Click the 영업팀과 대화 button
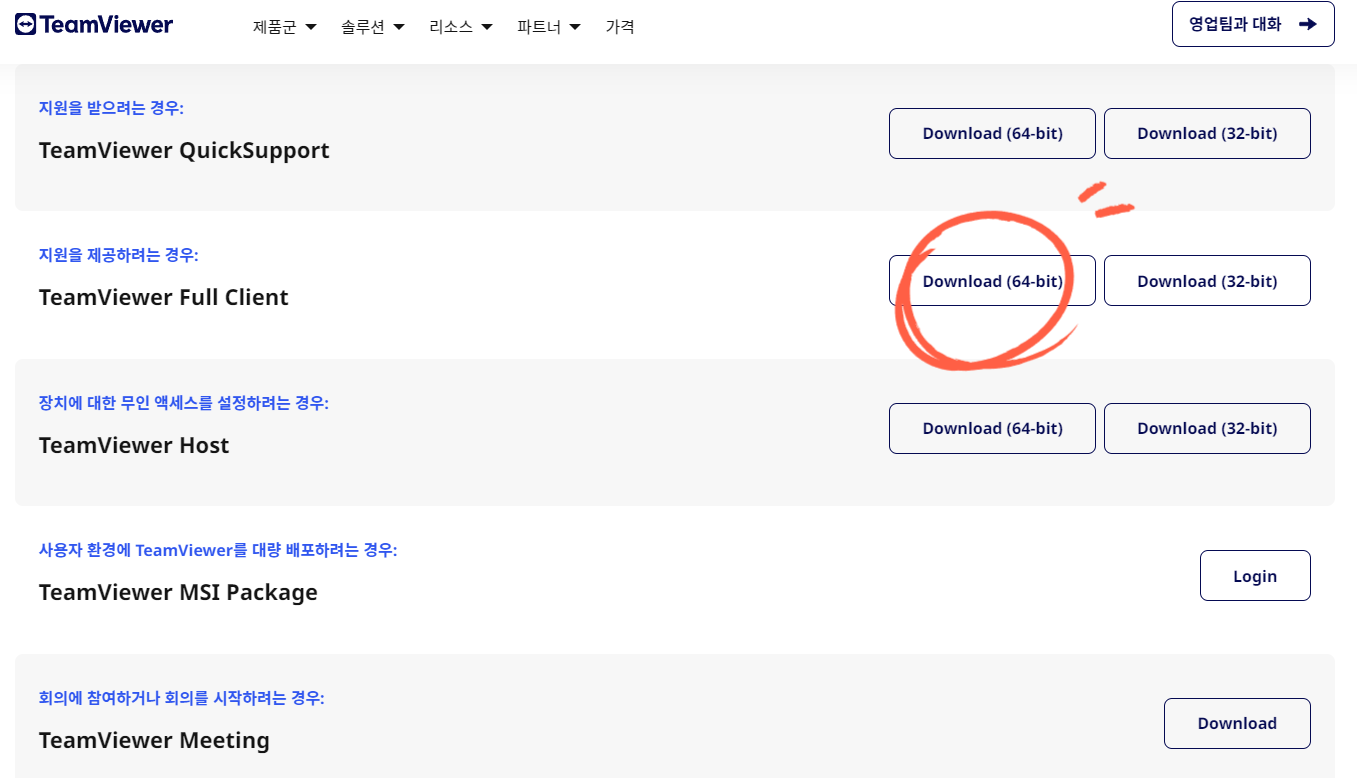This screenshot has width=1357, height=778. [1253, 24]
